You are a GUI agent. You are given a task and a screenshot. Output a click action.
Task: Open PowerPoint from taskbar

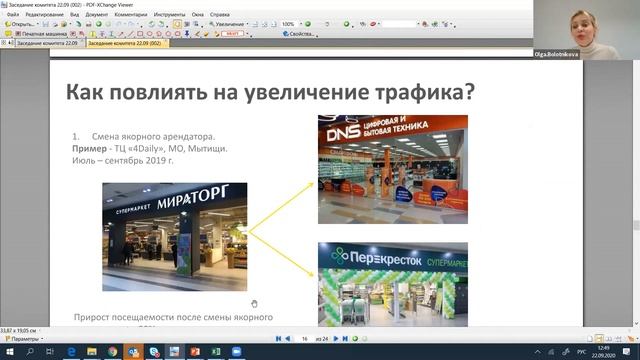tap(195, 351)
